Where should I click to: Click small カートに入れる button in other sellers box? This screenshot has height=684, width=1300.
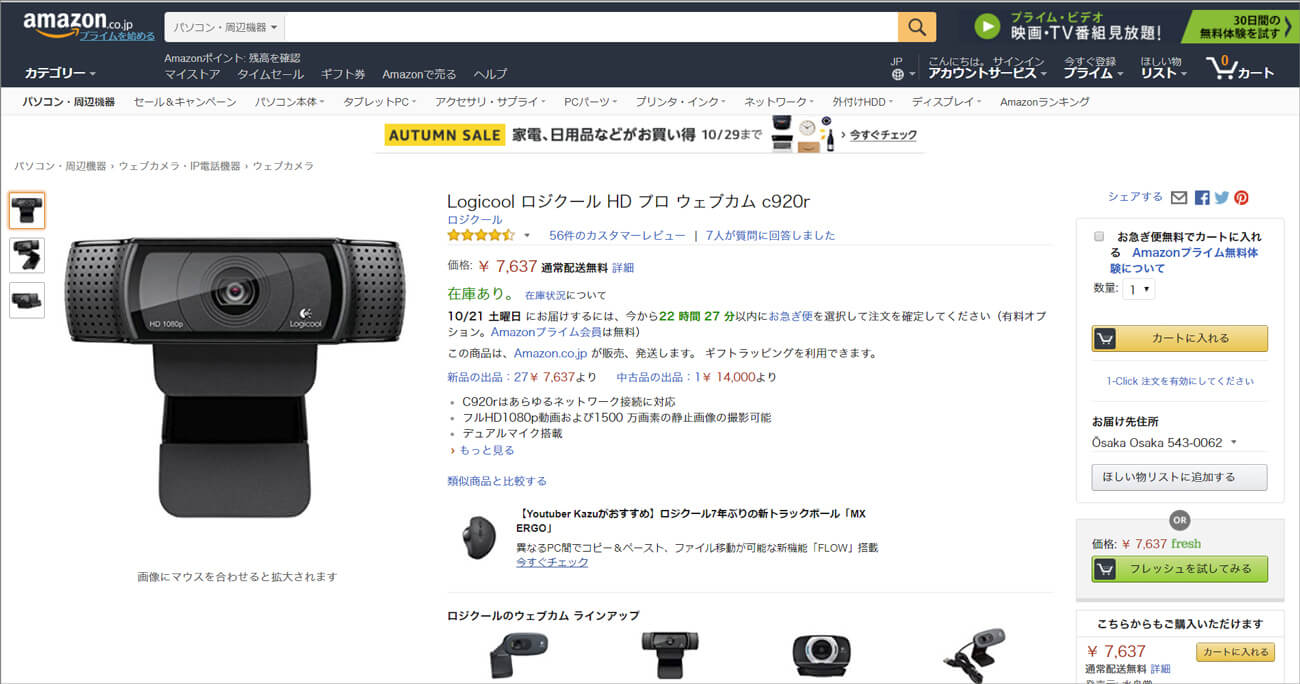click(x=1235, y=652)
